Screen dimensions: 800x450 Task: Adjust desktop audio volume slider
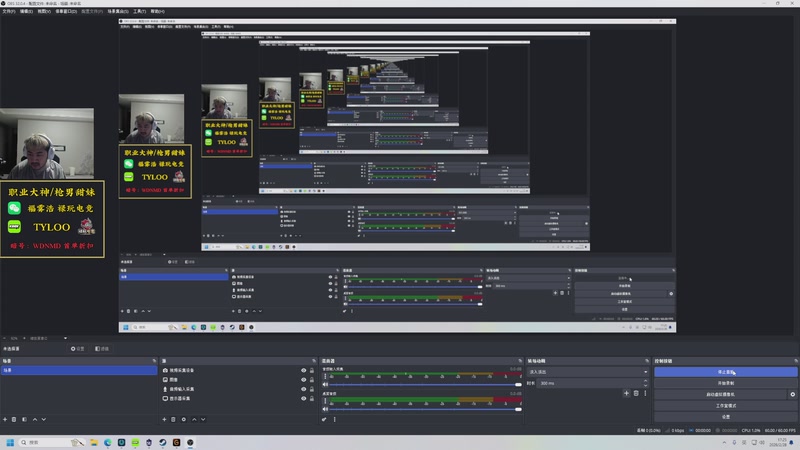tap(426, 409)
